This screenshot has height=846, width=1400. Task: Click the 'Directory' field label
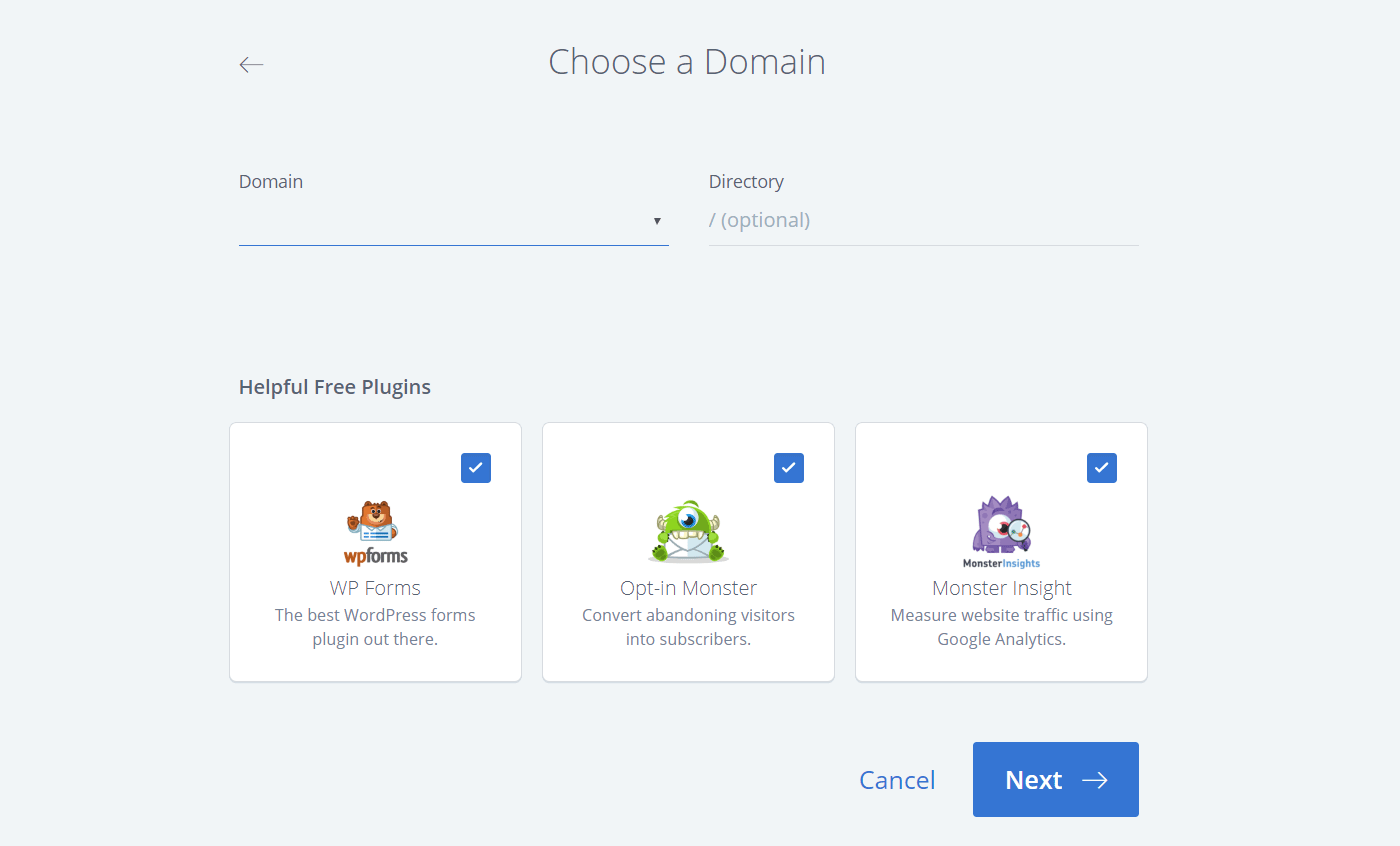746,182
